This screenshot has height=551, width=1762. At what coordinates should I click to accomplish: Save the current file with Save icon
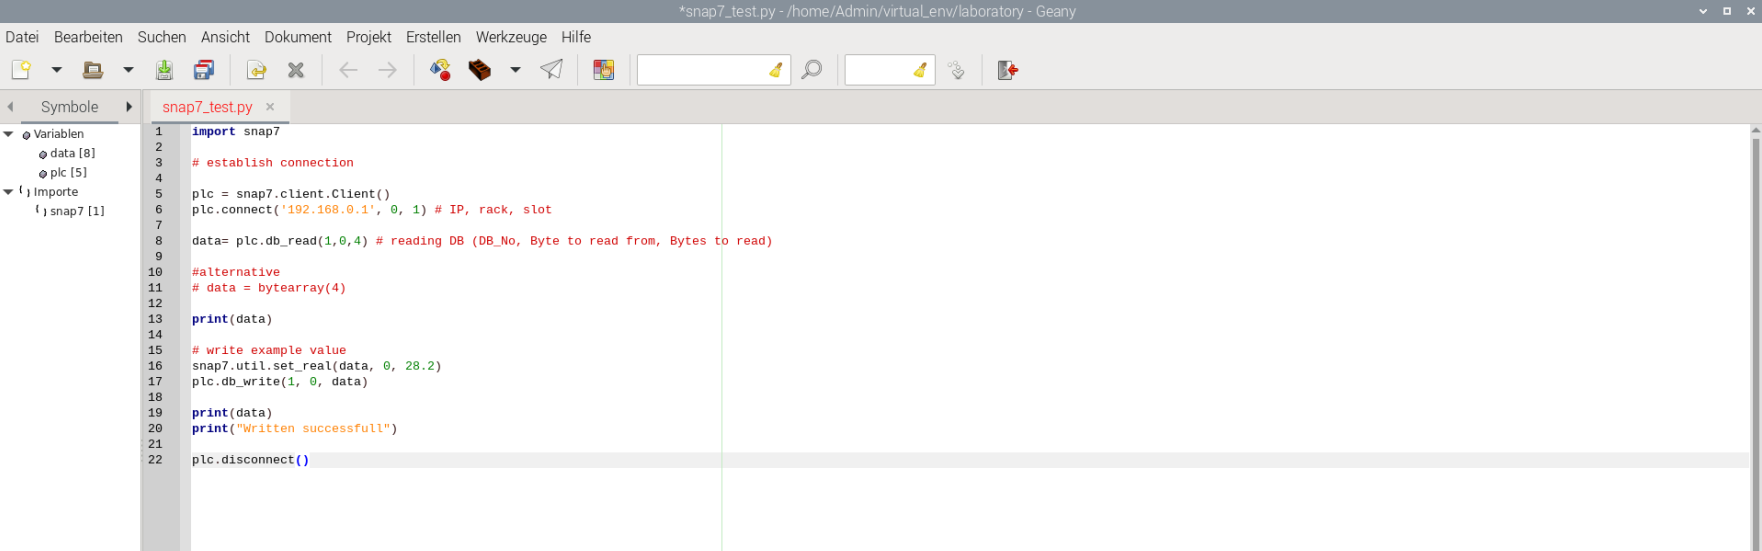(x=164, y=70)
